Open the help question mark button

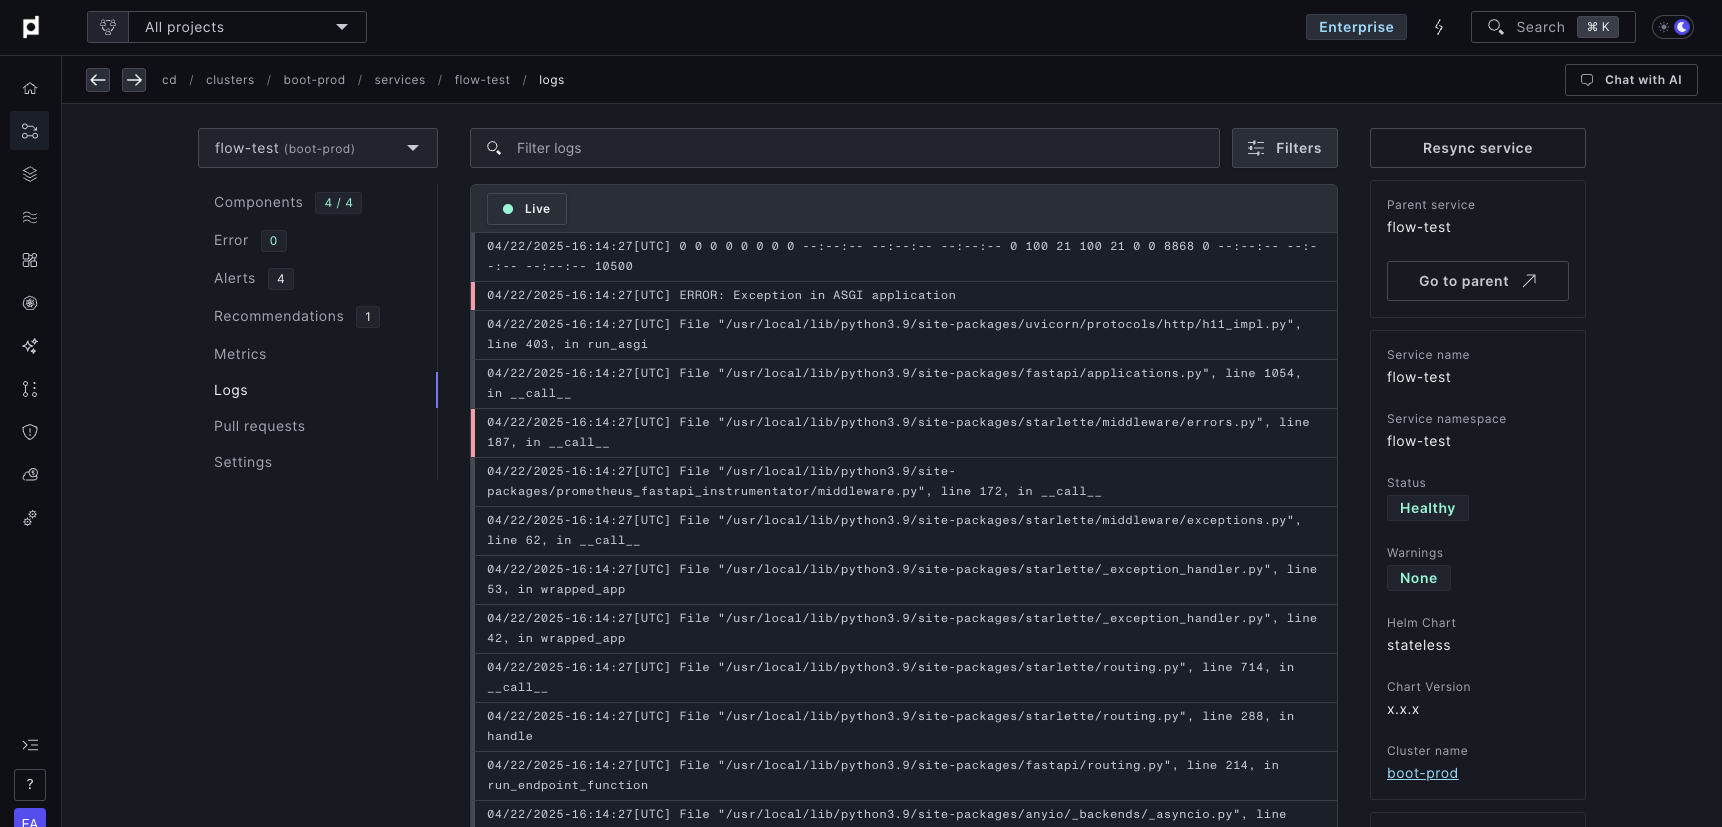click(x=30, y=785)
